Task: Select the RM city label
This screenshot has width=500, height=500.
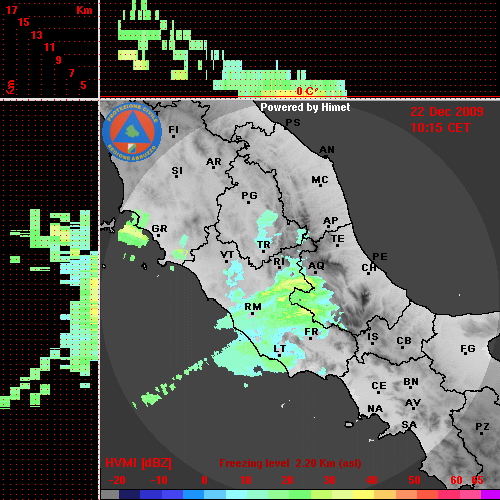Action: pyautogui.click(x=253, y=306)
